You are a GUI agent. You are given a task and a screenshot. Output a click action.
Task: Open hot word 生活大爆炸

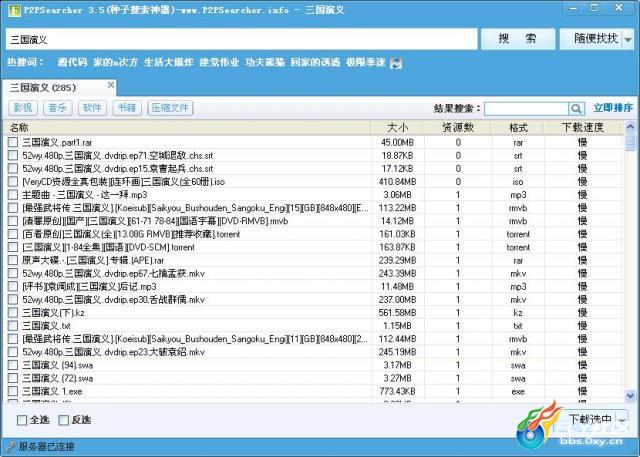pyautogui.click(x=169, y=62)
